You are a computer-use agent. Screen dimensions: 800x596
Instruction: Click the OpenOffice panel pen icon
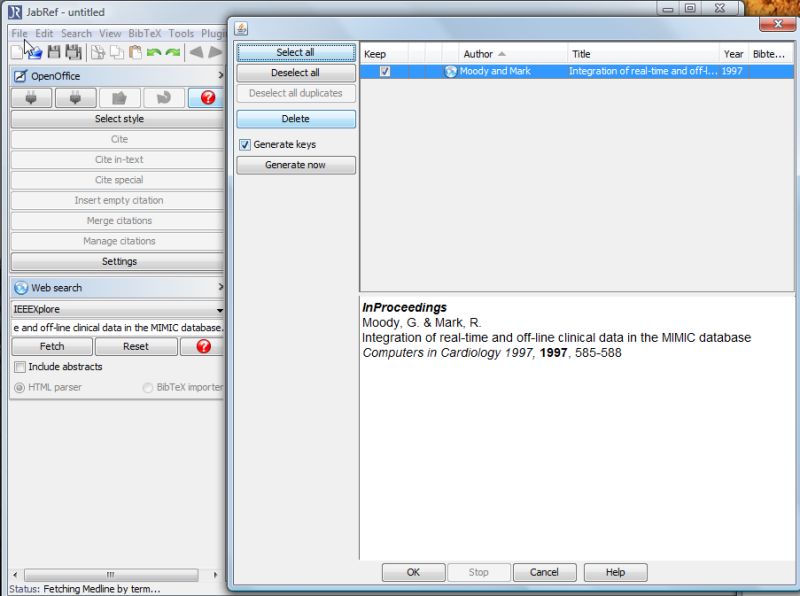[x=20, y=76]
